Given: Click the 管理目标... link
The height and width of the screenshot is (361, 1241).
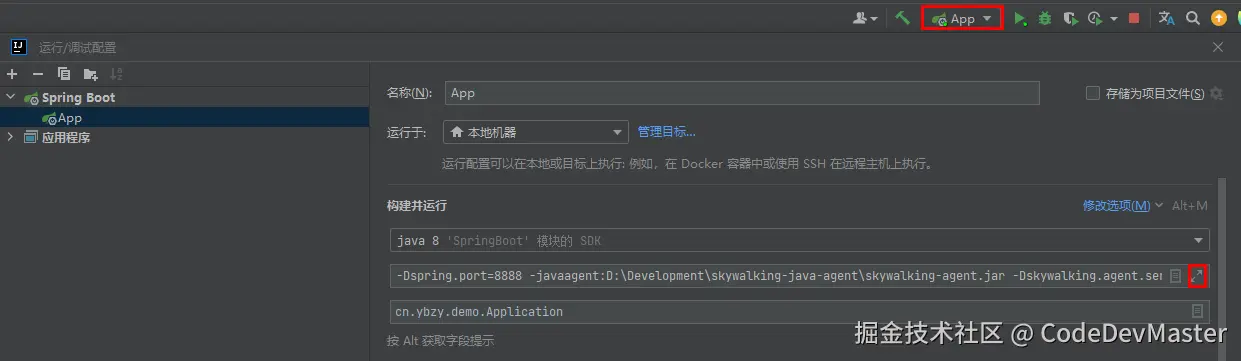Looking at the screenshot, I should [666, 131].
